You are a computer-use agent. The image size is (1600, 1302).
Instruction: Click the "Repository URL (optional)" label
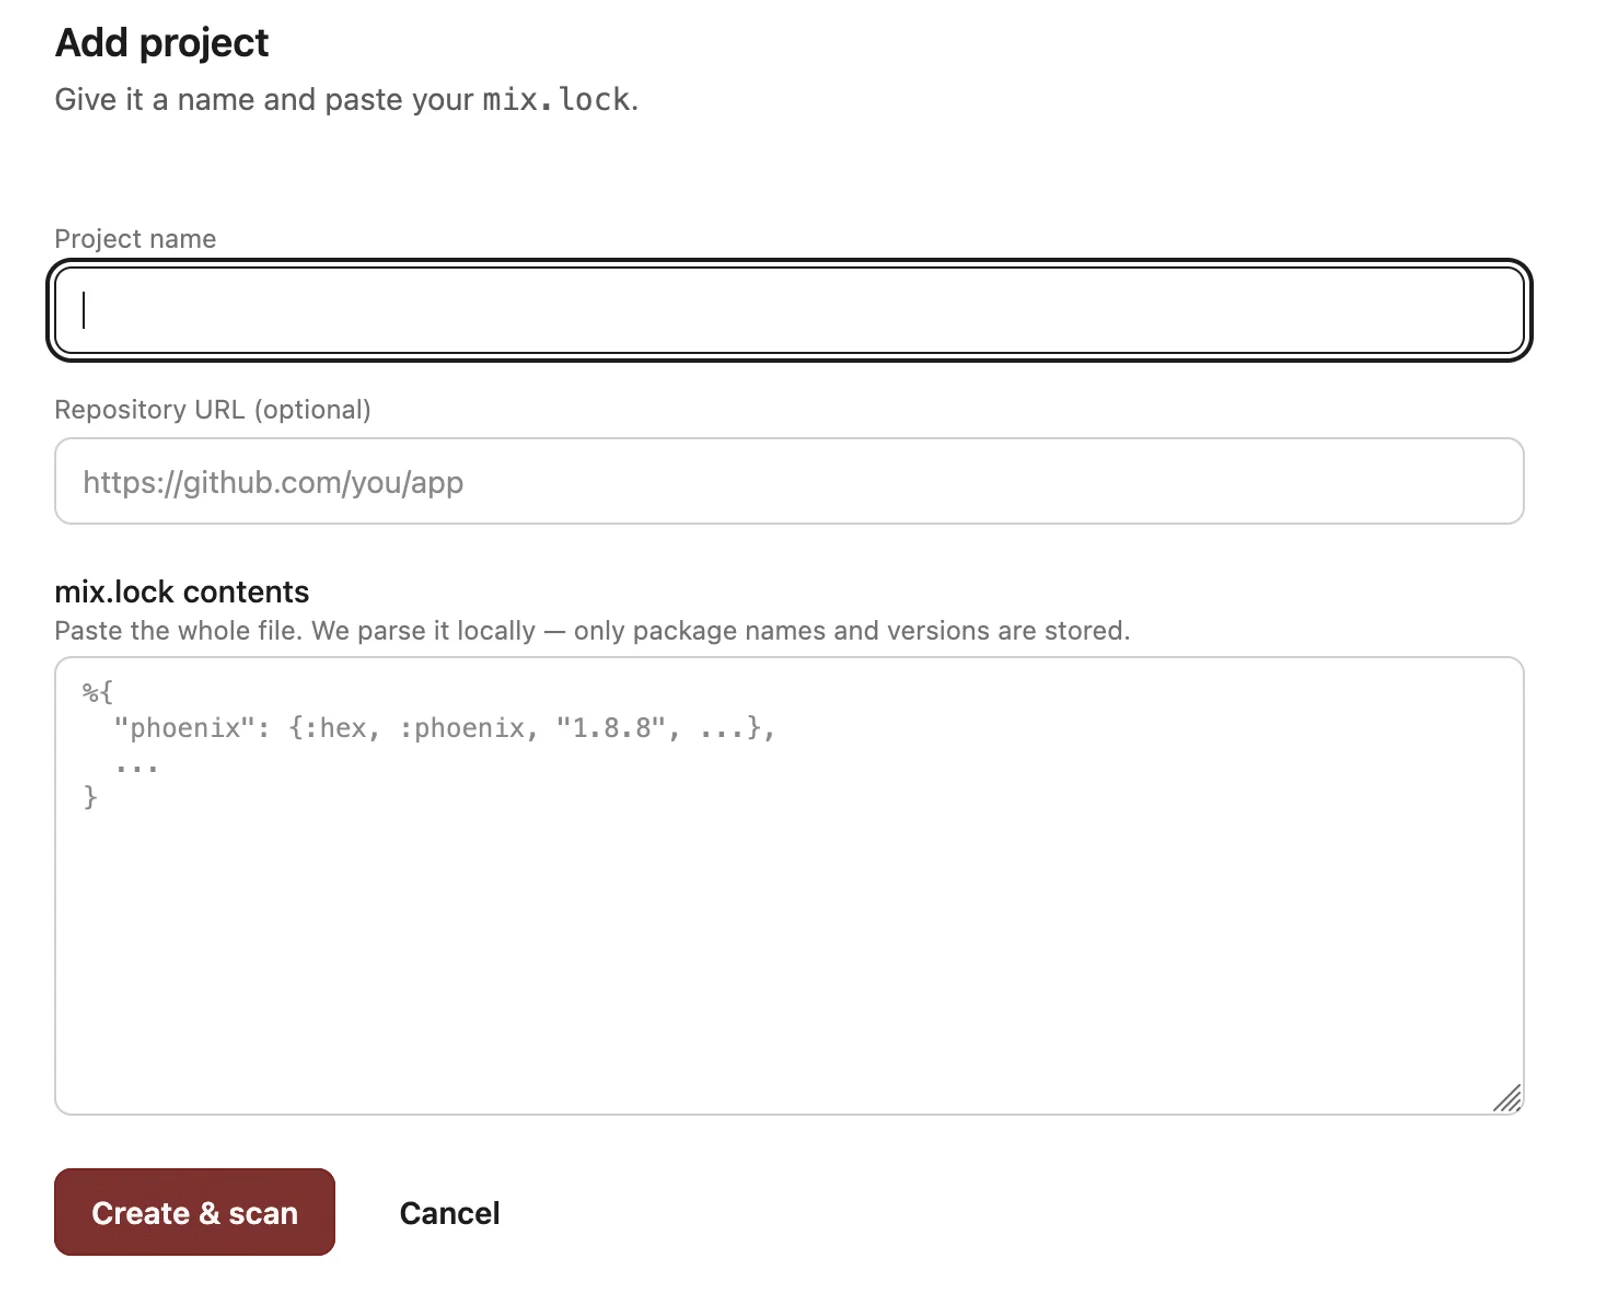[x=213, y=410]
